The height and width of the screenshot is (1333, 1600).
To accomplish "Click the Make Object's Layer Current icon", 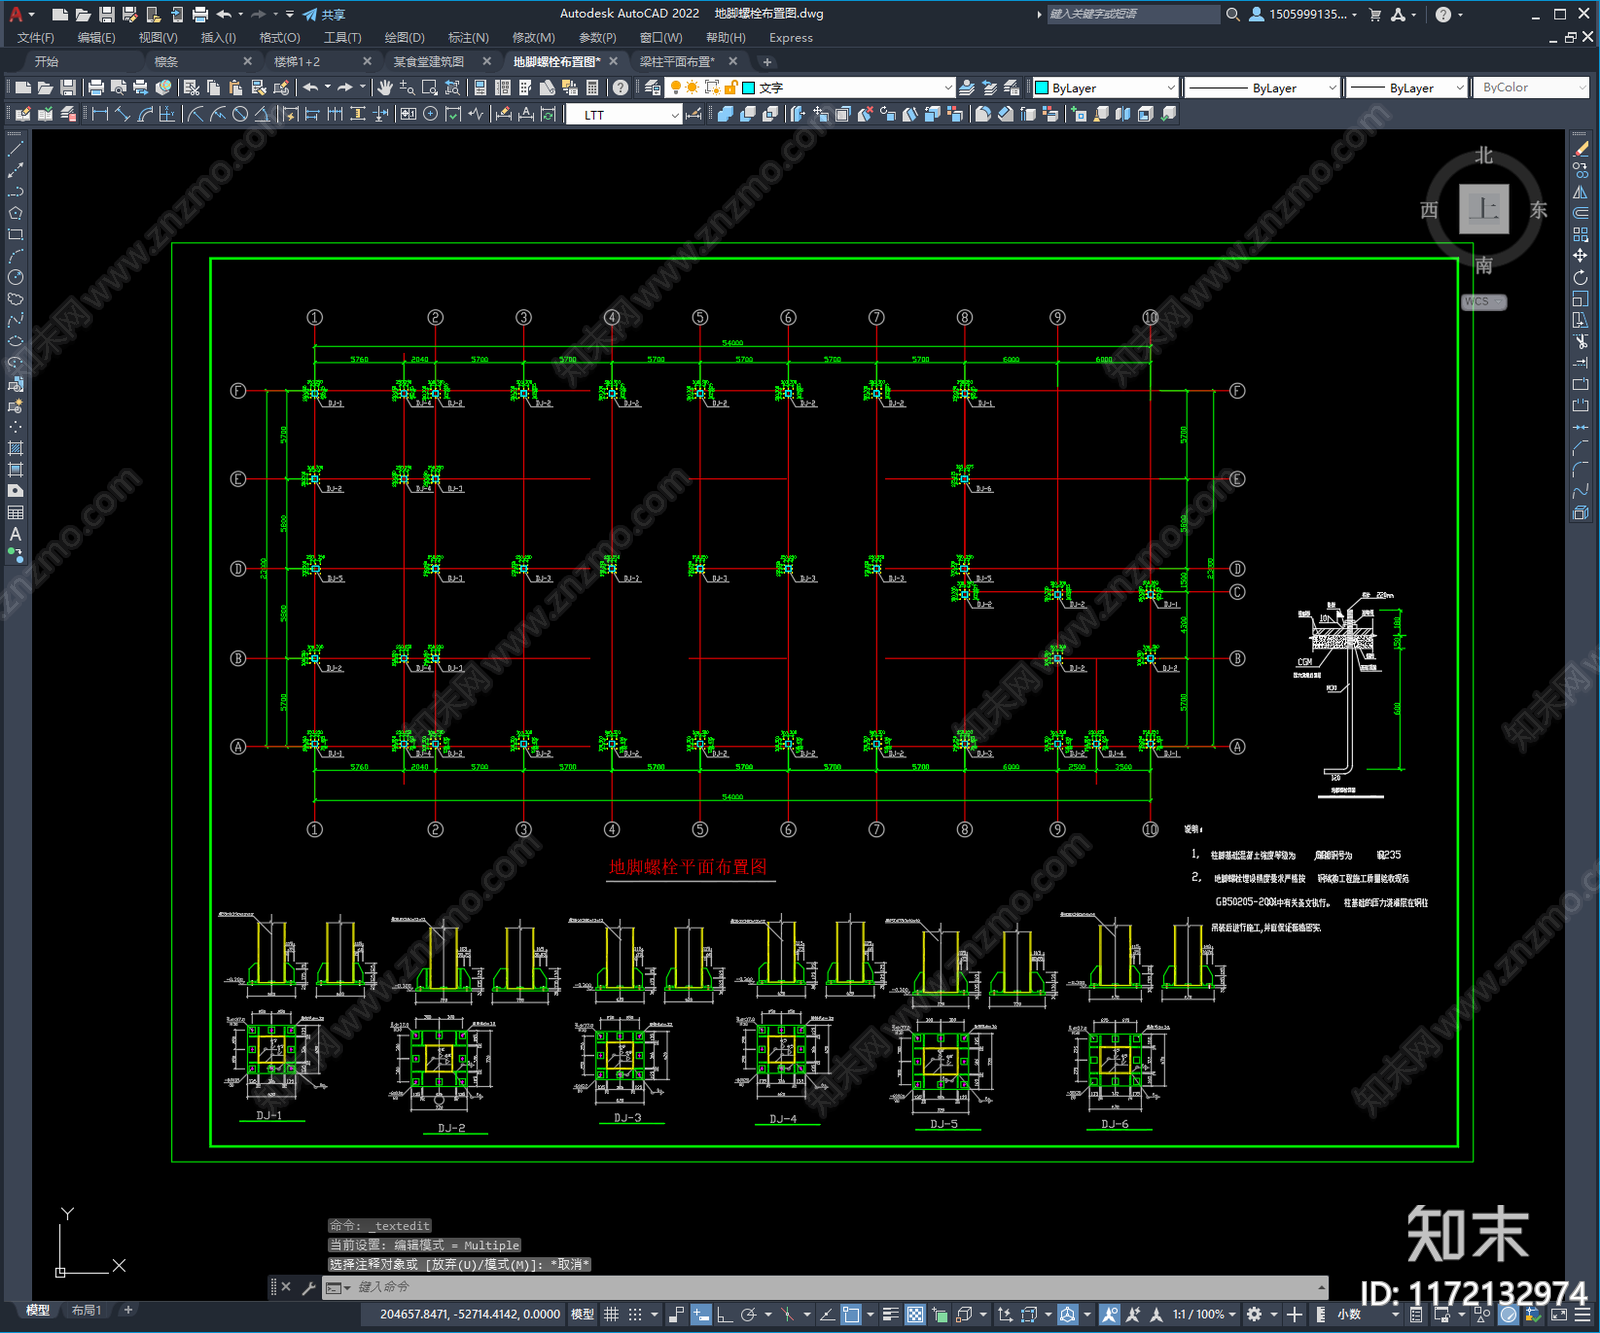I will (967, 88).
